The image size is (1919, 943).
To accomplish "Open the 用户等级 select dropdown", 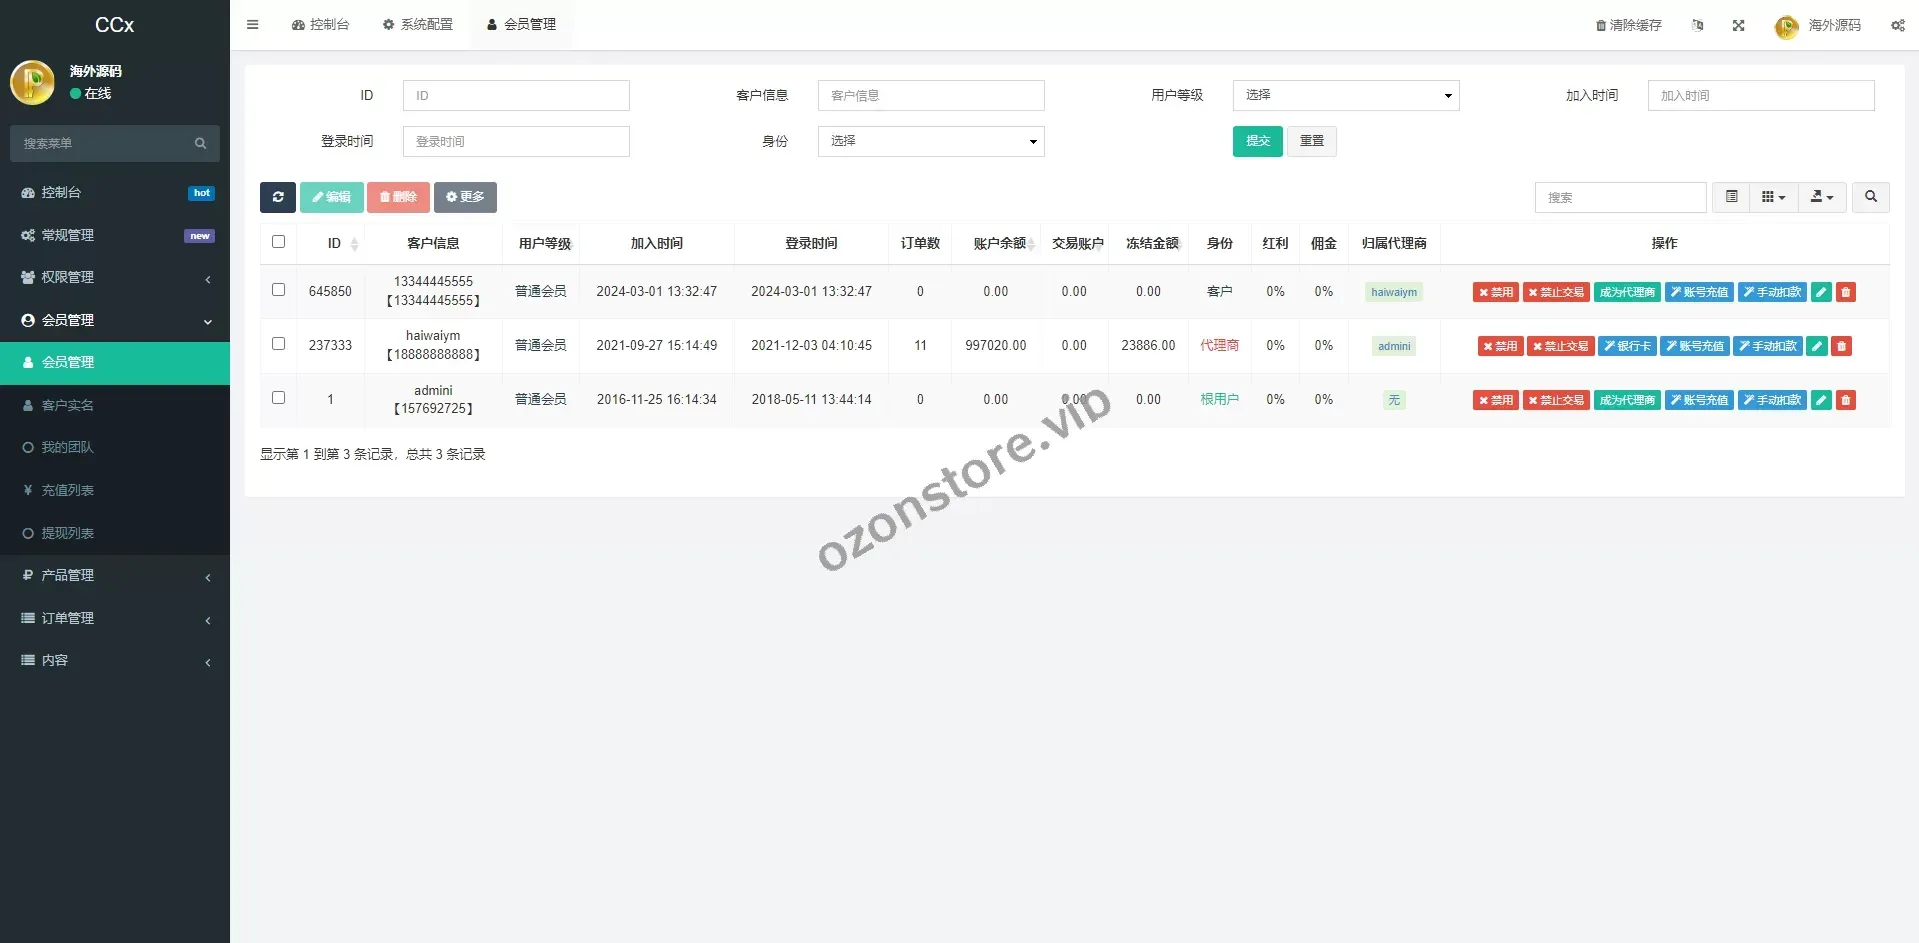I will pyautogui.click(x=1345, y=95).
